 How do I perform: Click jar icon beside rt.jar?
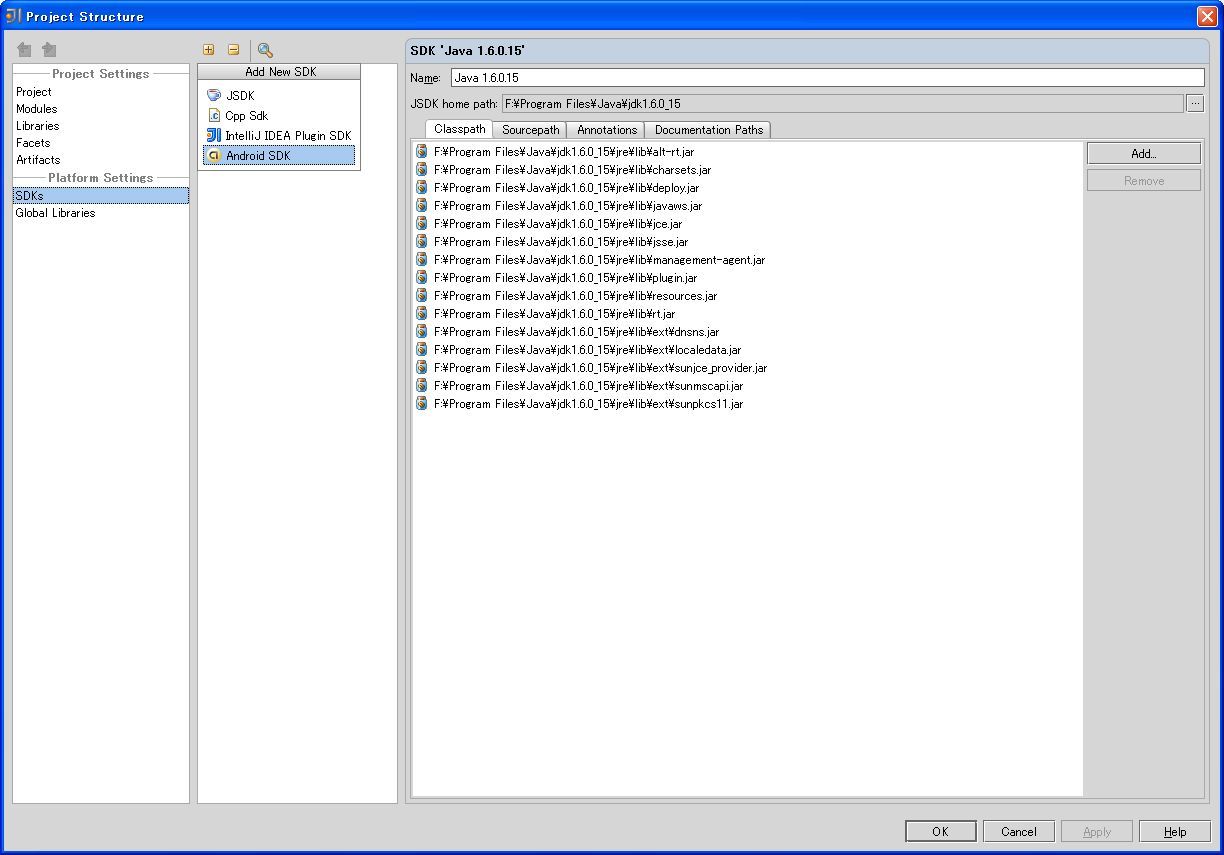[422, 314]
